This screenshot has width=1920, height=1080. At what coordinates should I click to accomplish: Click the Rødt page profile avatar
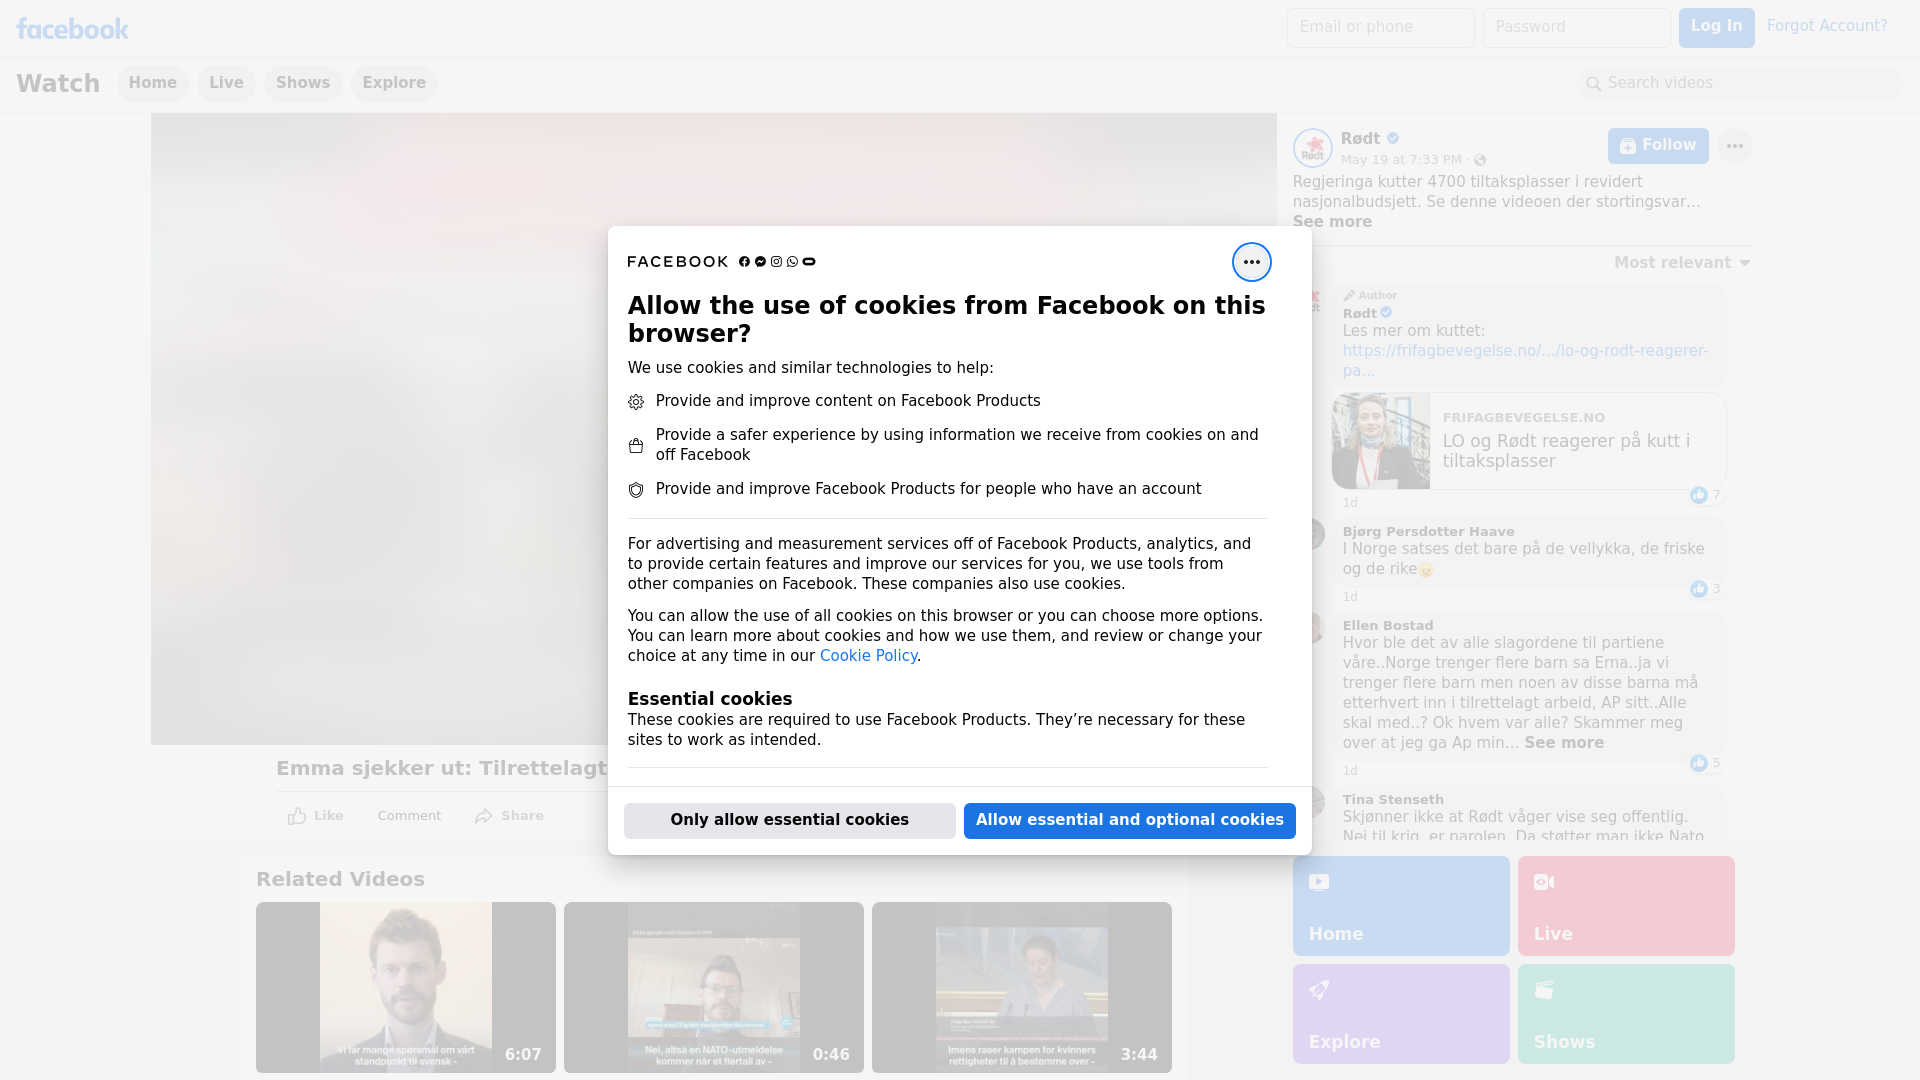pos(1312,148)
